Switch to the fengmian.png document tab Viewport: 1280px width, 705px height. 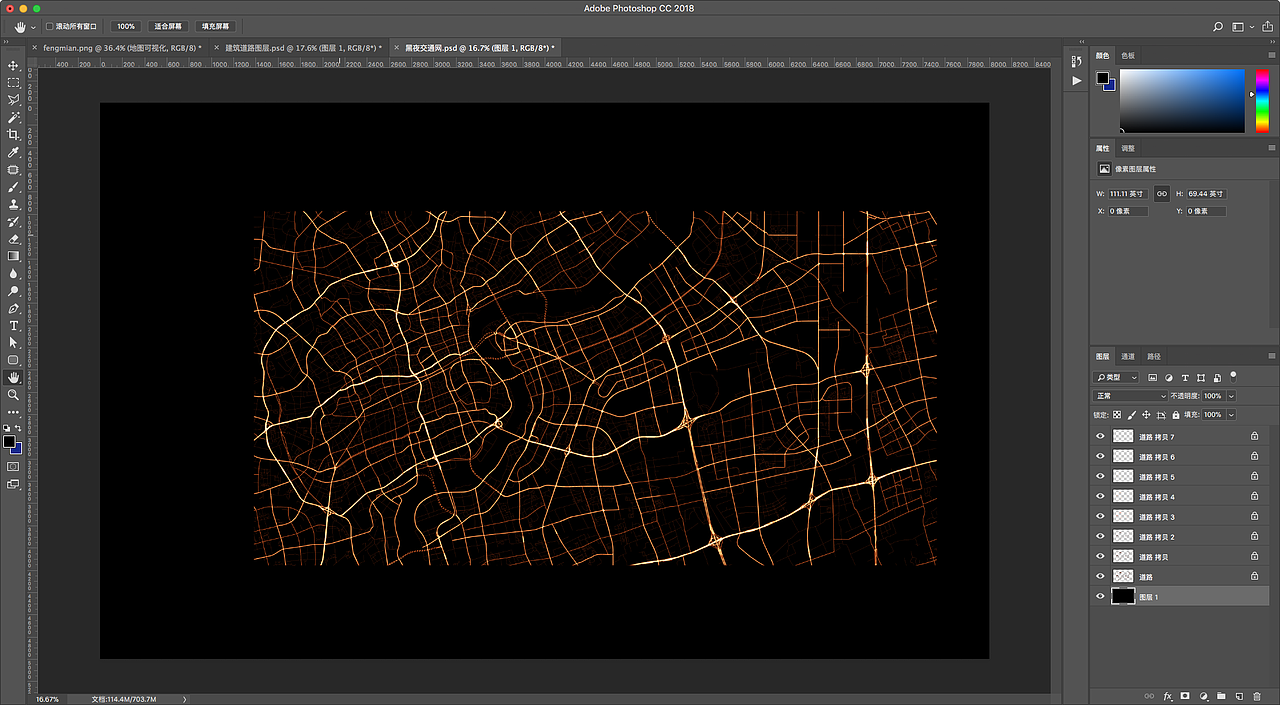click(121, 47)
